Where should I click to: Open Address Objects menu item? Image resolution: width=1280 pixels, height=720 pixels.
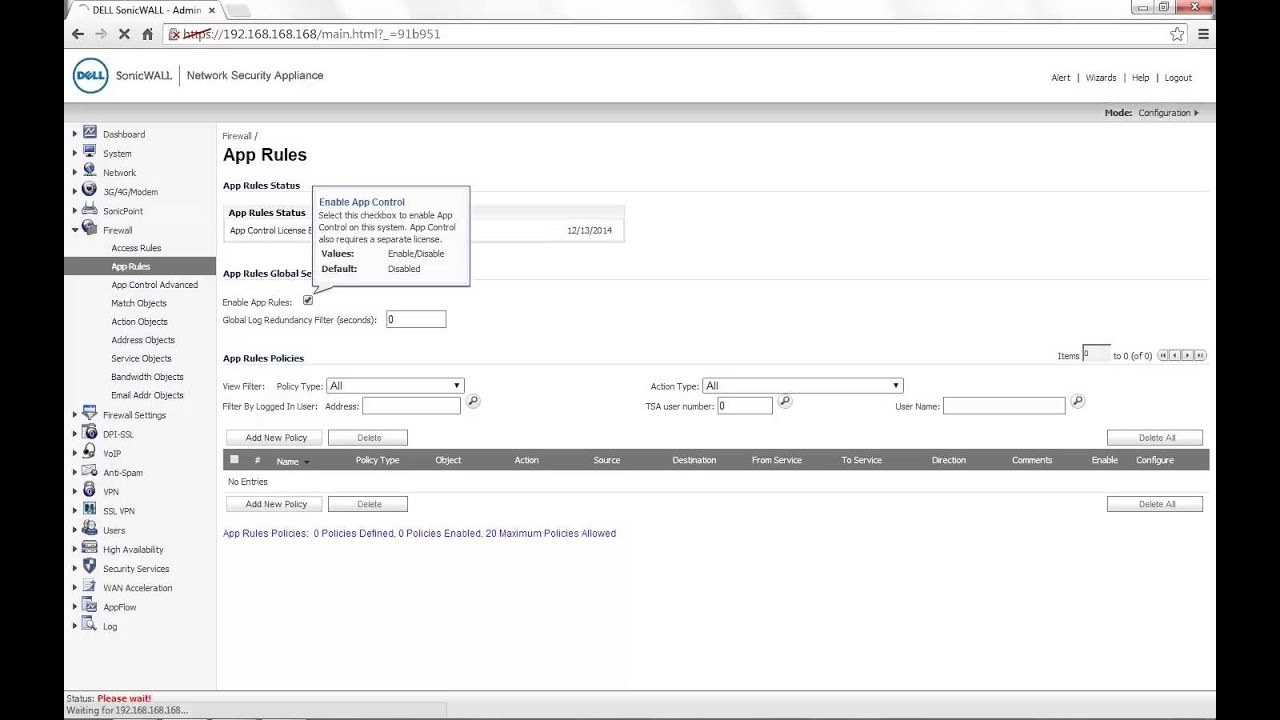tap(143, 340)
